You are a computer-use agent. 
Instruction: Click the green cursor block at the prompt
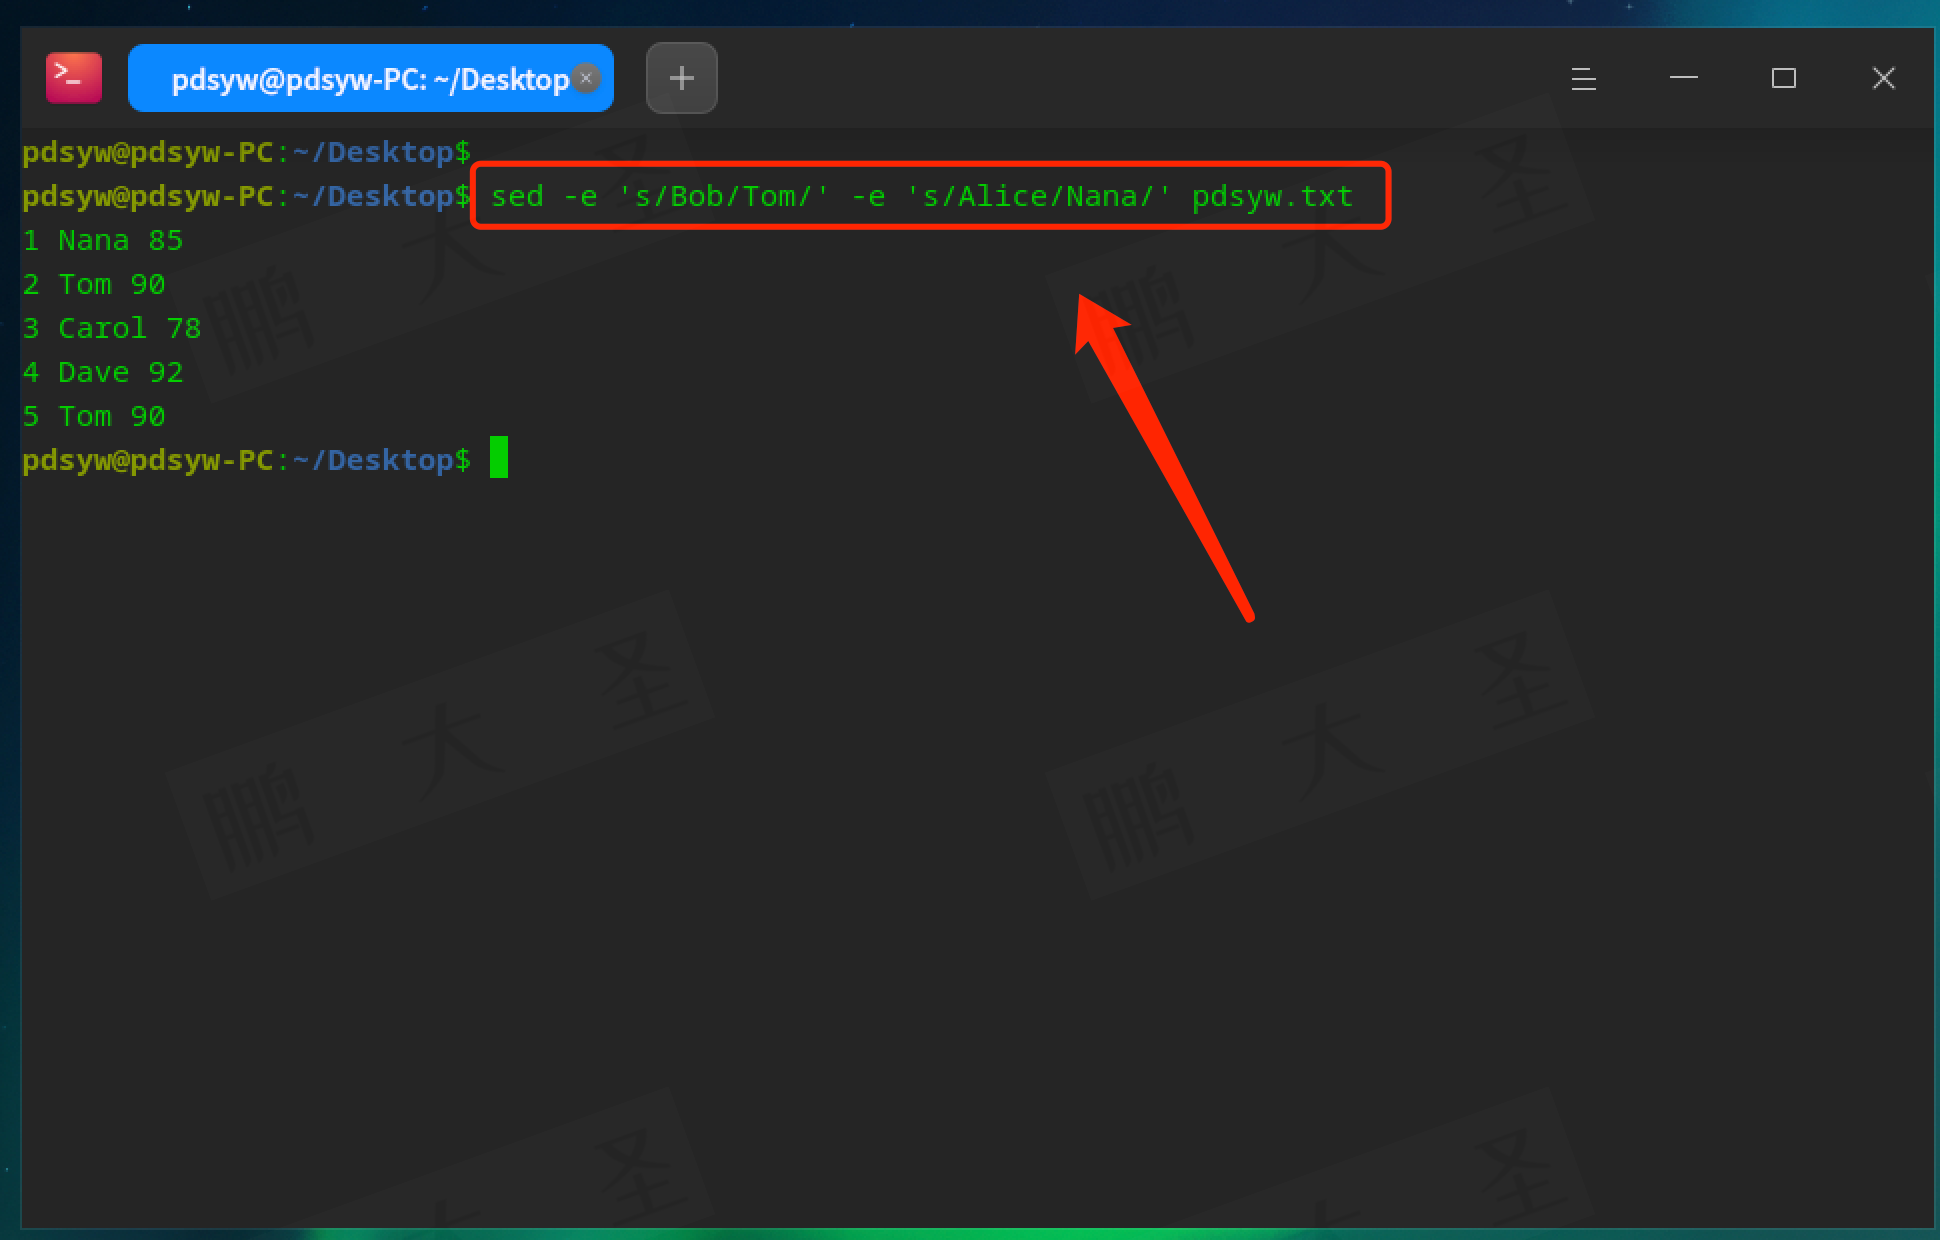(x=499, y=458)
